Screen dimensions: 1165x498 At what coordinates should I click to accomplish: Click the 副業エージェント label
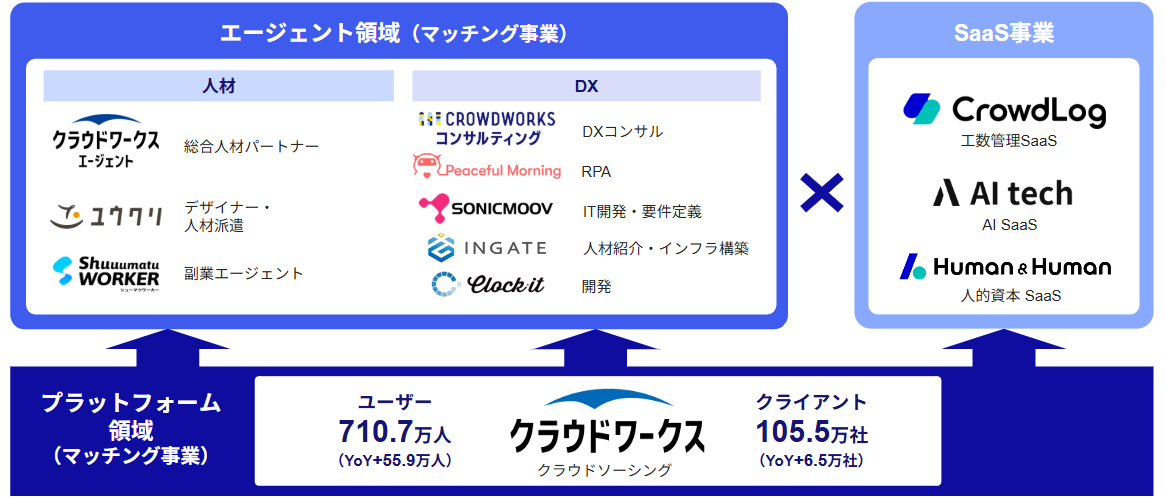pos(244,274)
